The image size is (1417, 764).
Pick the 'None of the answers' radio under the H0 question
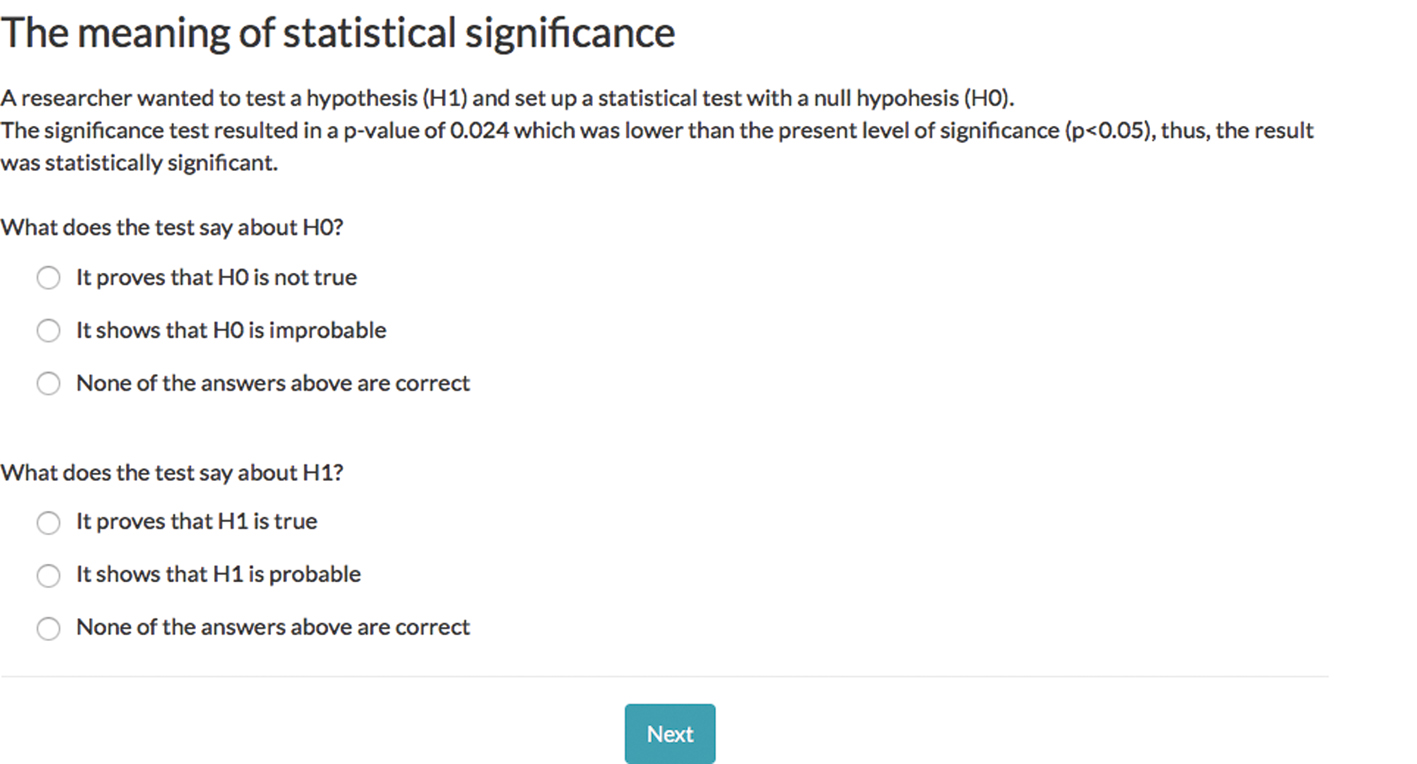[x=48, y=384]
